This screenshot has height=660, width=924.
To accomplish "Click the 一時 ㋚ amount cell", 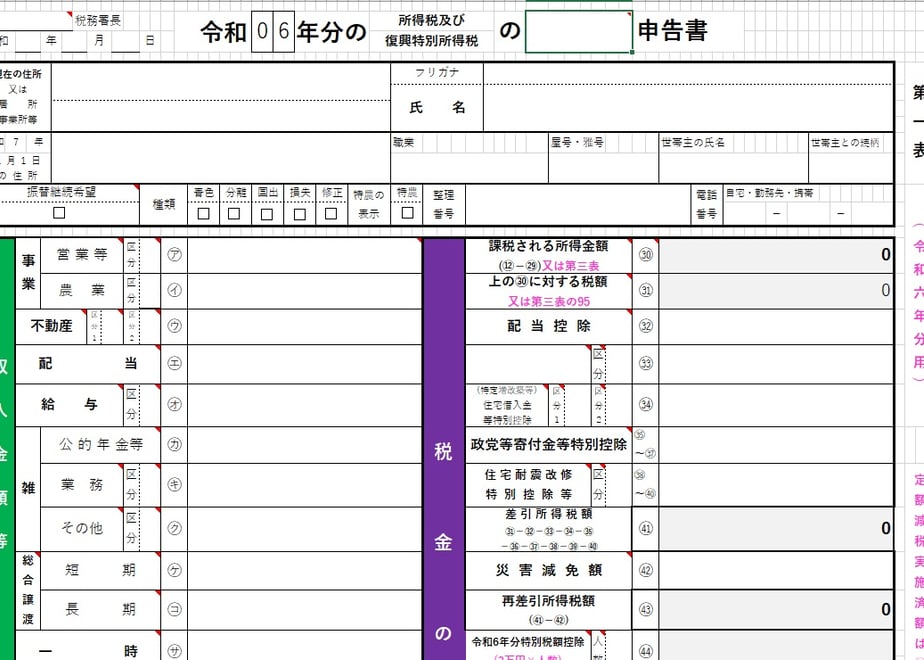I will (x=304, y=646).
